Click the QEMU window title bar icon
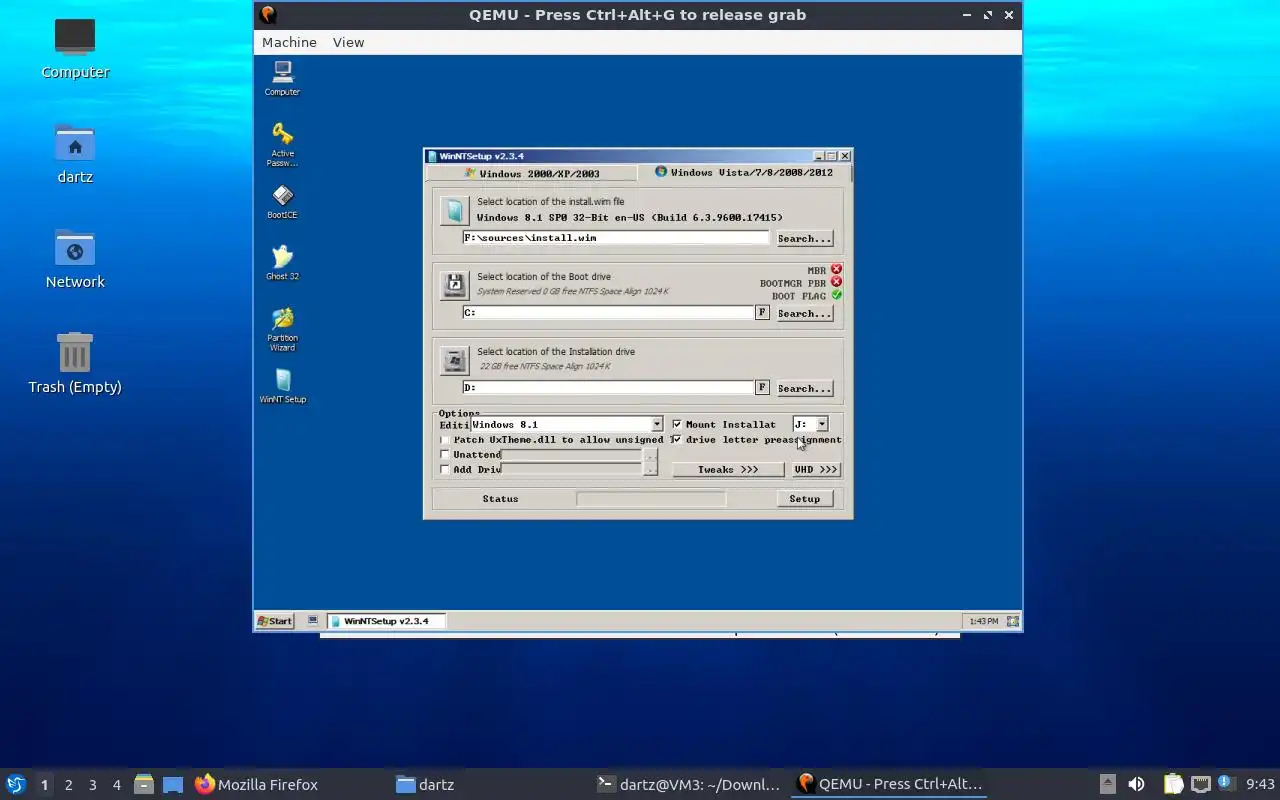 [267, 15]
